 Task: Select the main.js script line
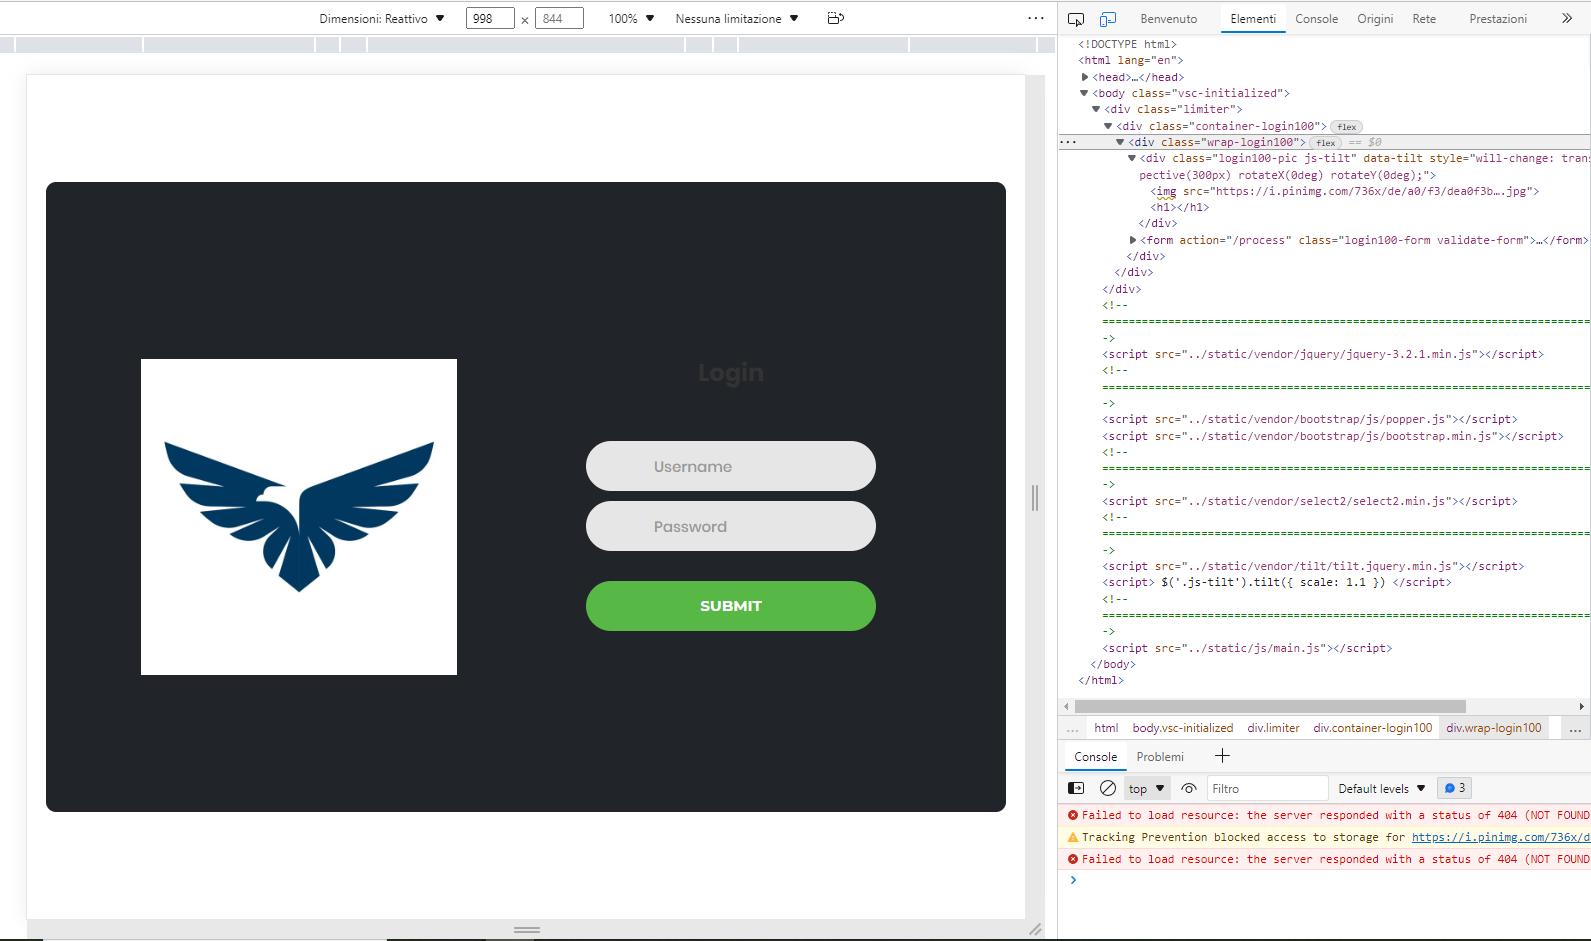click(x=1247, y=648)
